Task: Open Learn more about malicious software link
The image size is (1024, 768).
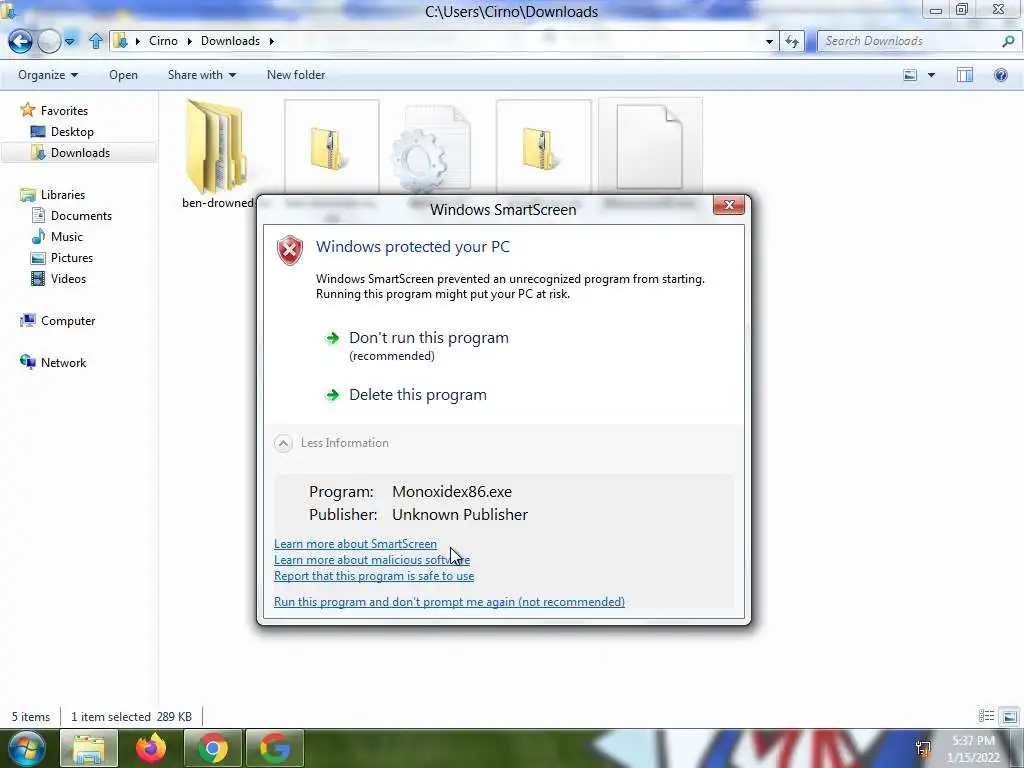Action: coord(372,560)
